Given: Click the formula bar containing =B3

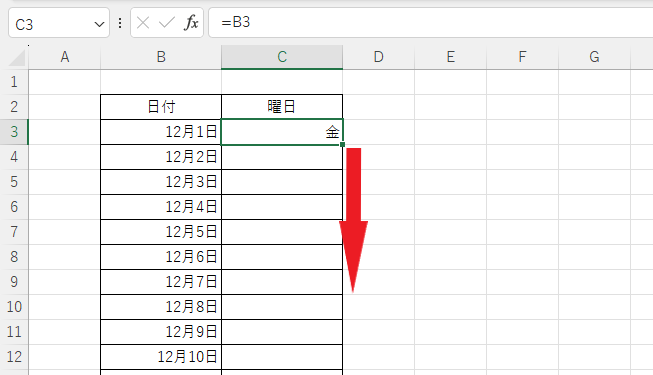Looking at the screenshot, I should click(431, 22).
